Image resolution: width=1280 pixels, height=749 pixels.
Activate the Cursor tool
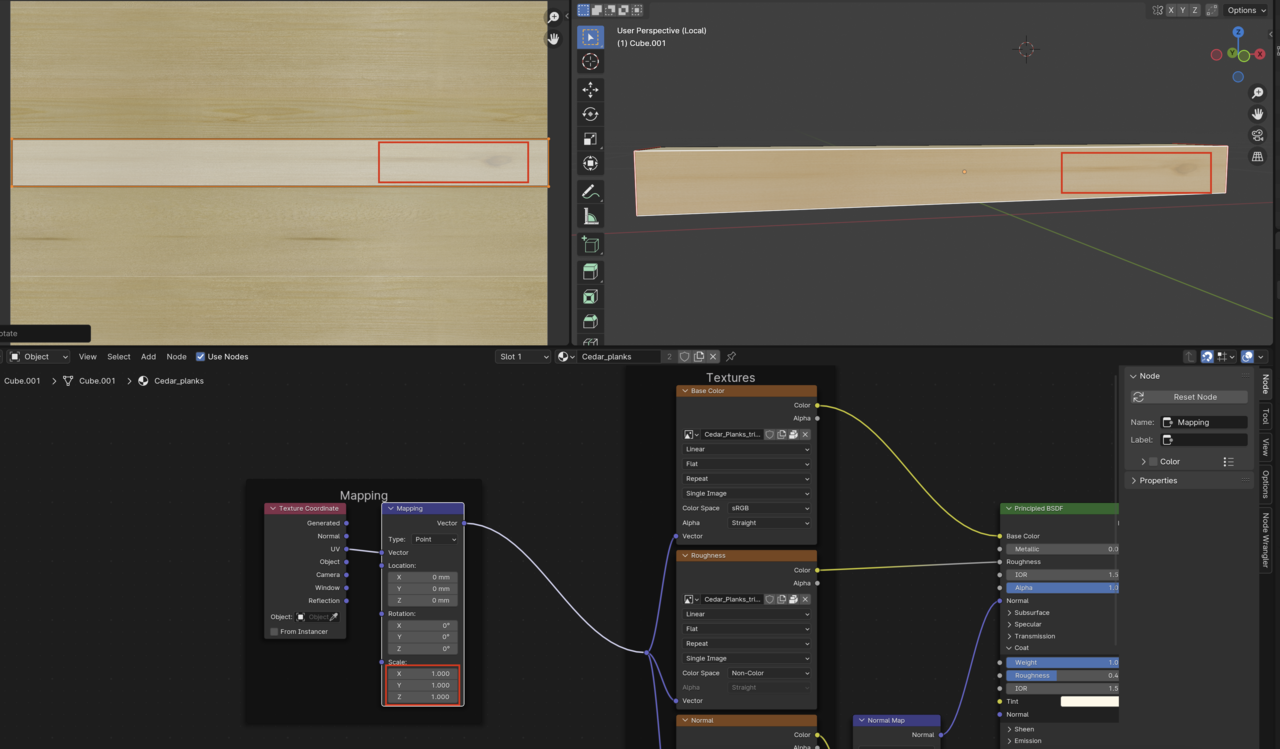(590, 61)
